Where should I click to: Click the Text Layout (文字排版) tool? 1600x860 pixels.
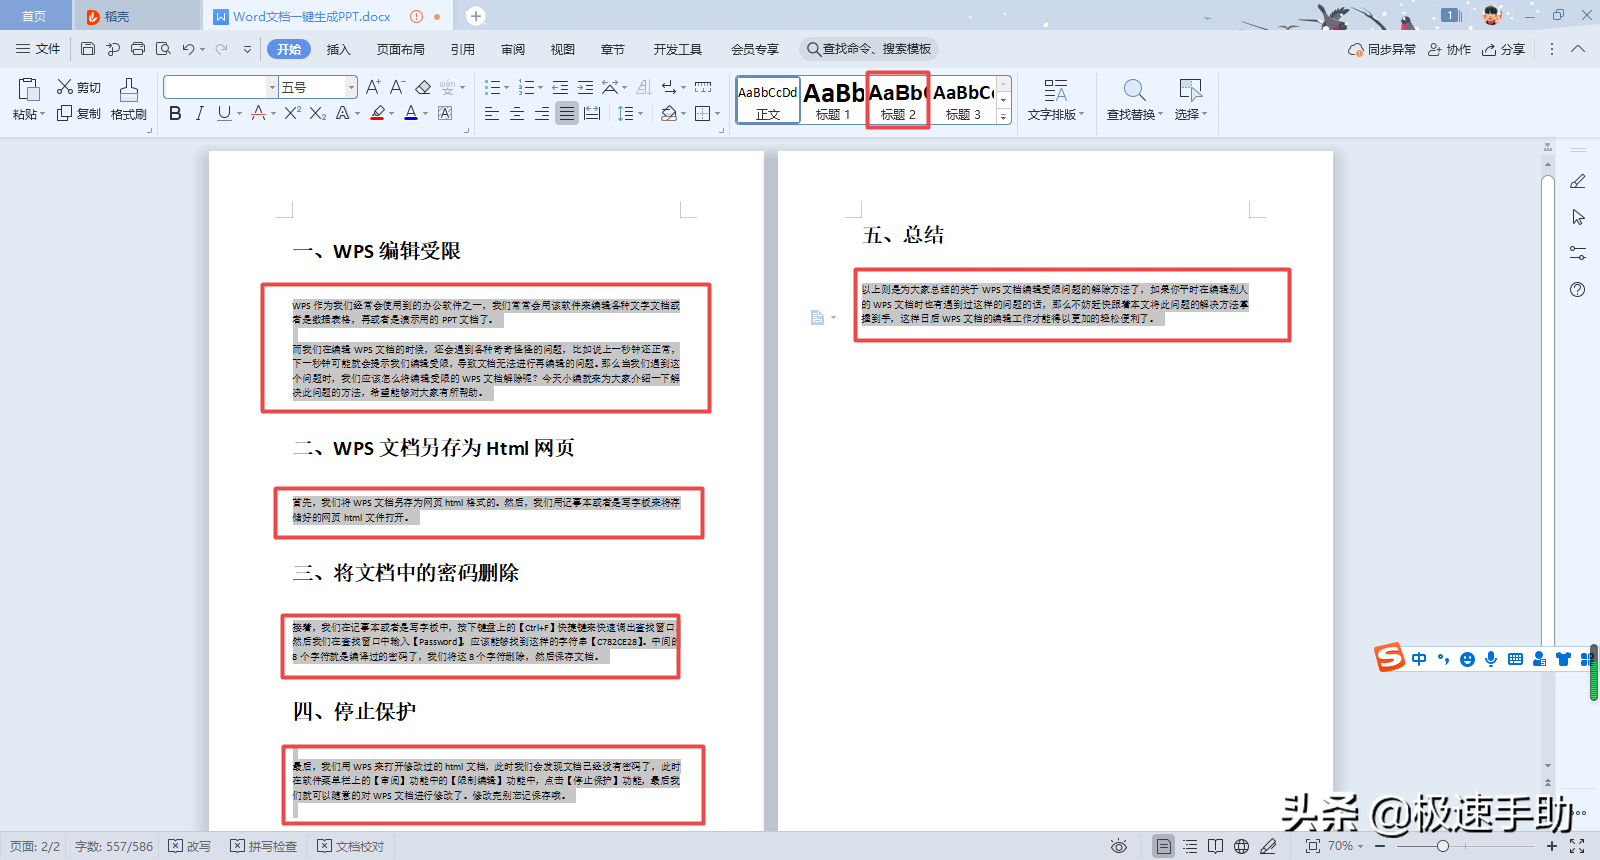point(1056,100)
